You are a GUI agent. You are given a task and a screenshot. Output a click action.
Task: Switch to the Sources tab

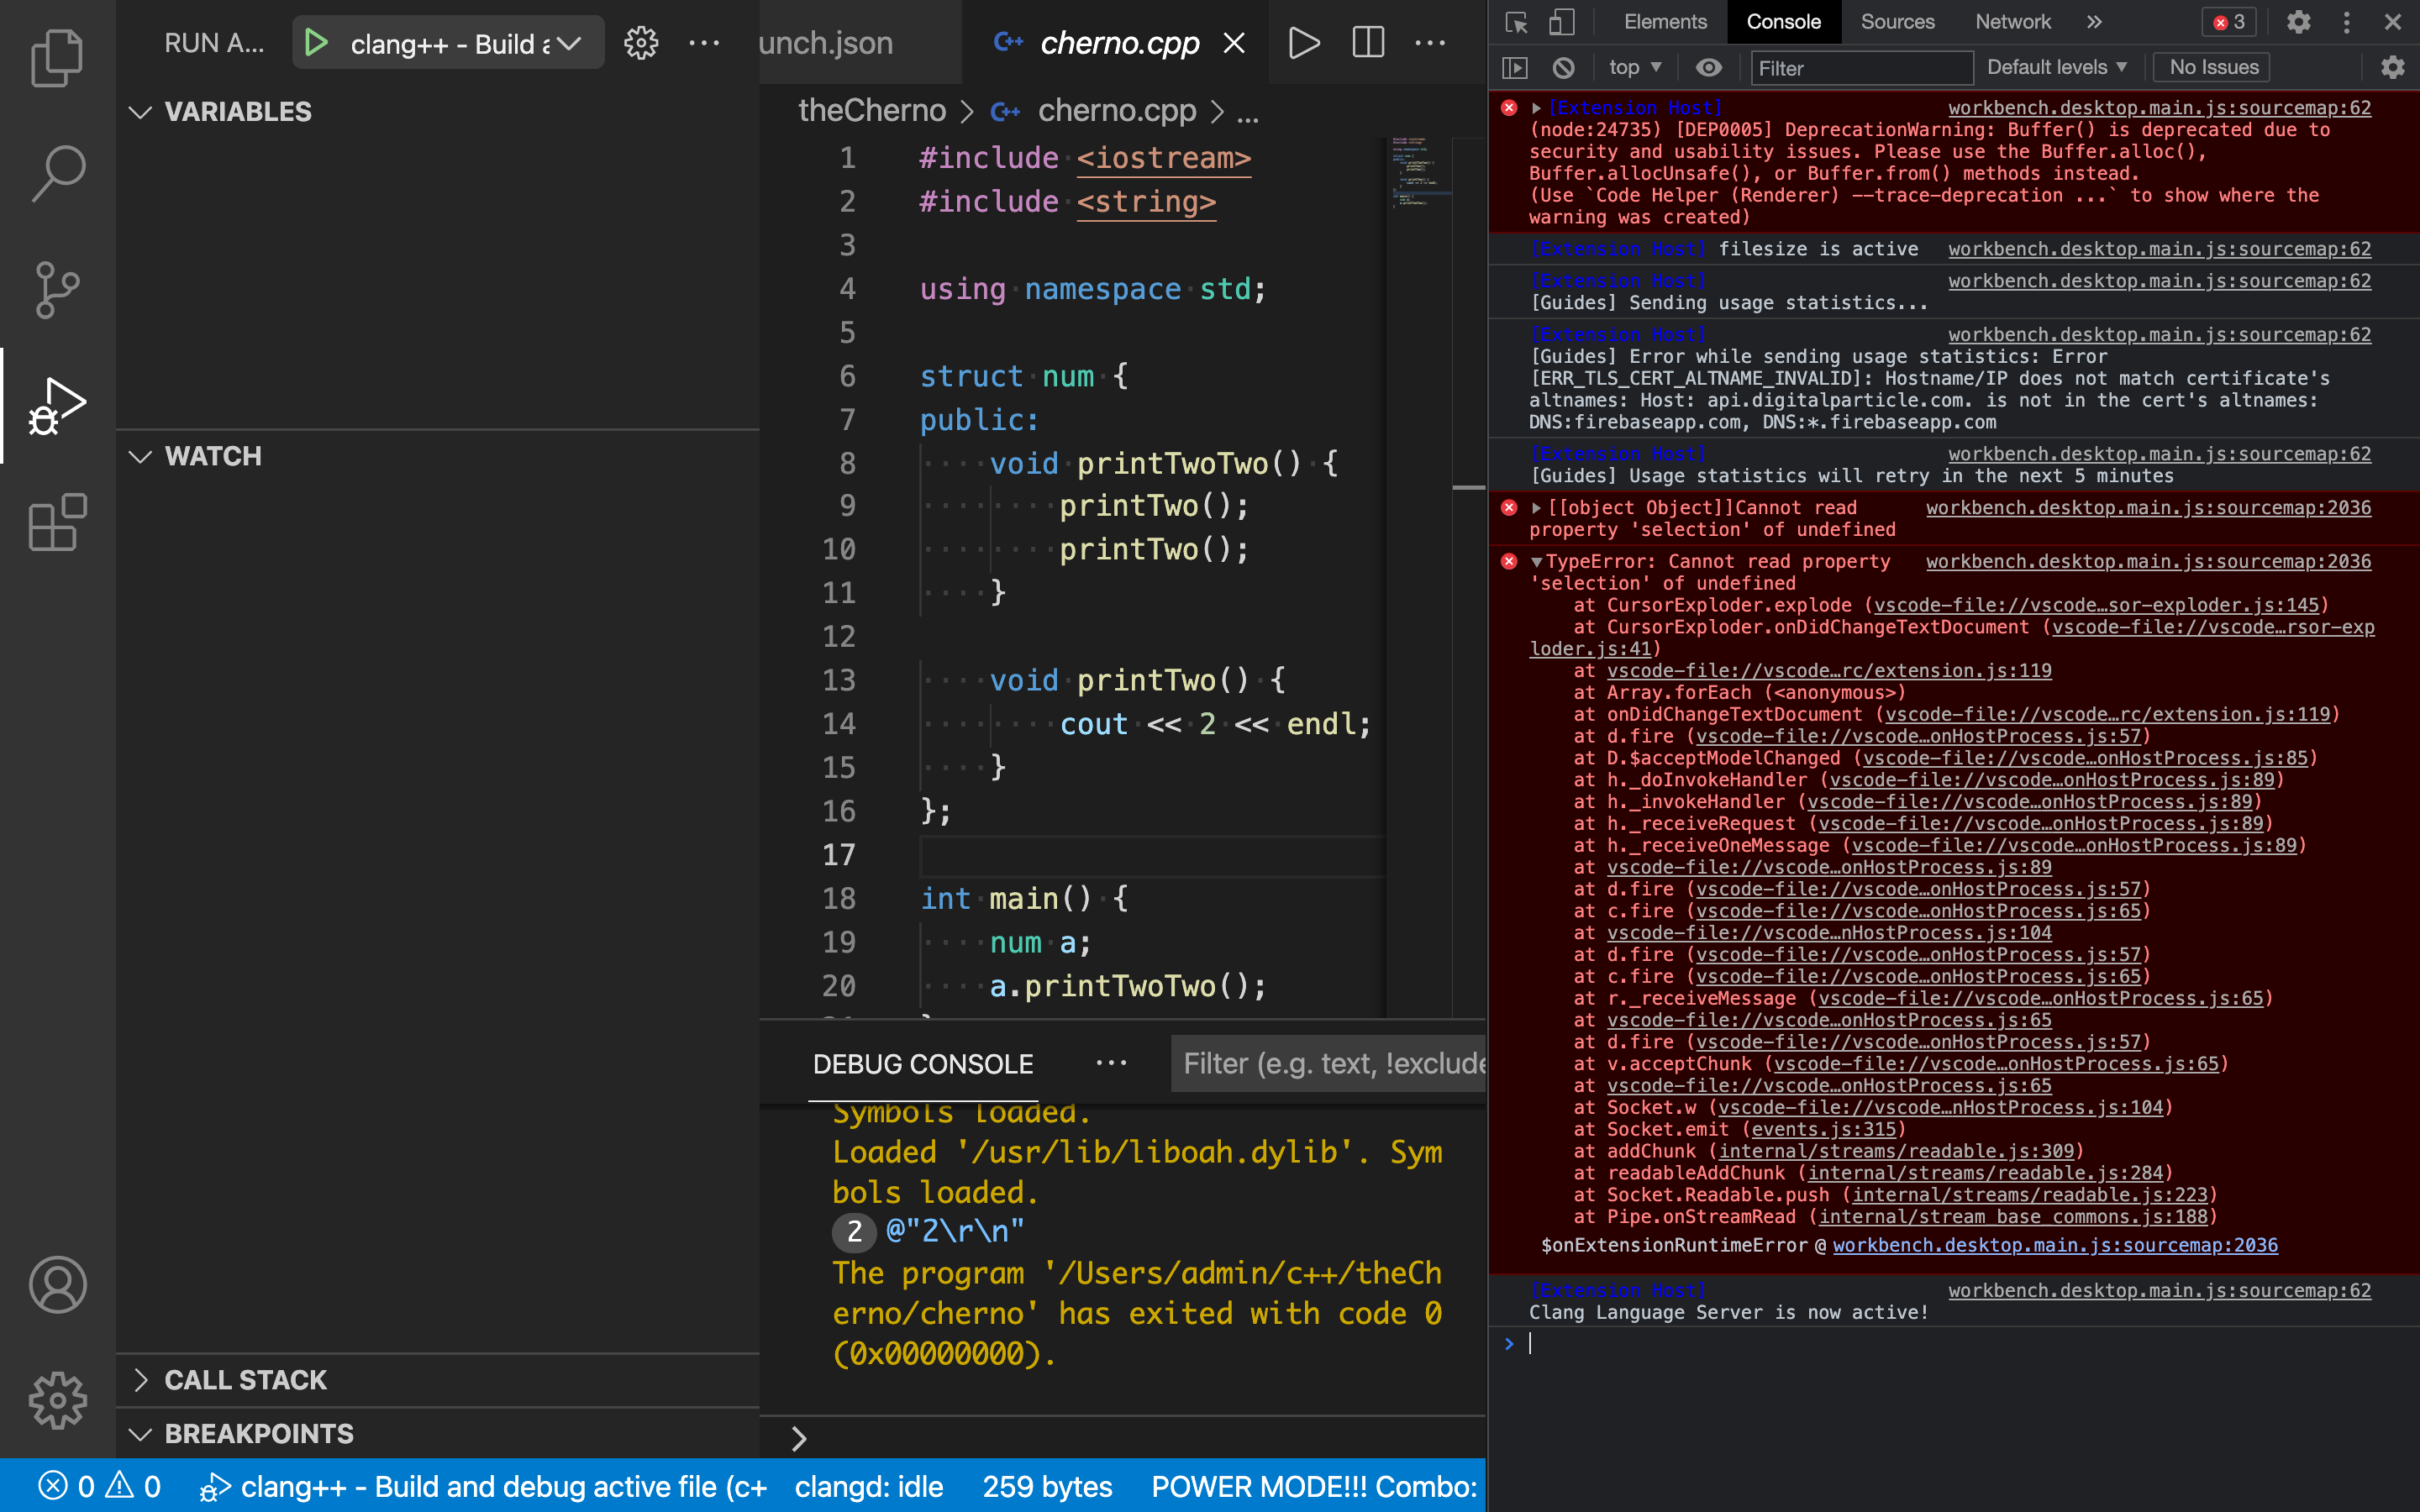click(x=1897, y=22)
